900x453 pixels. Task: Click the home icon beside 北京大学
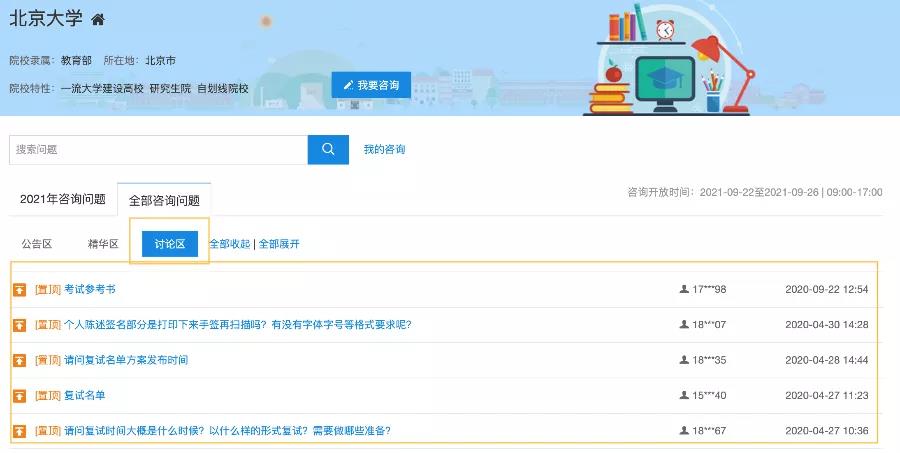tap(98, 20)
